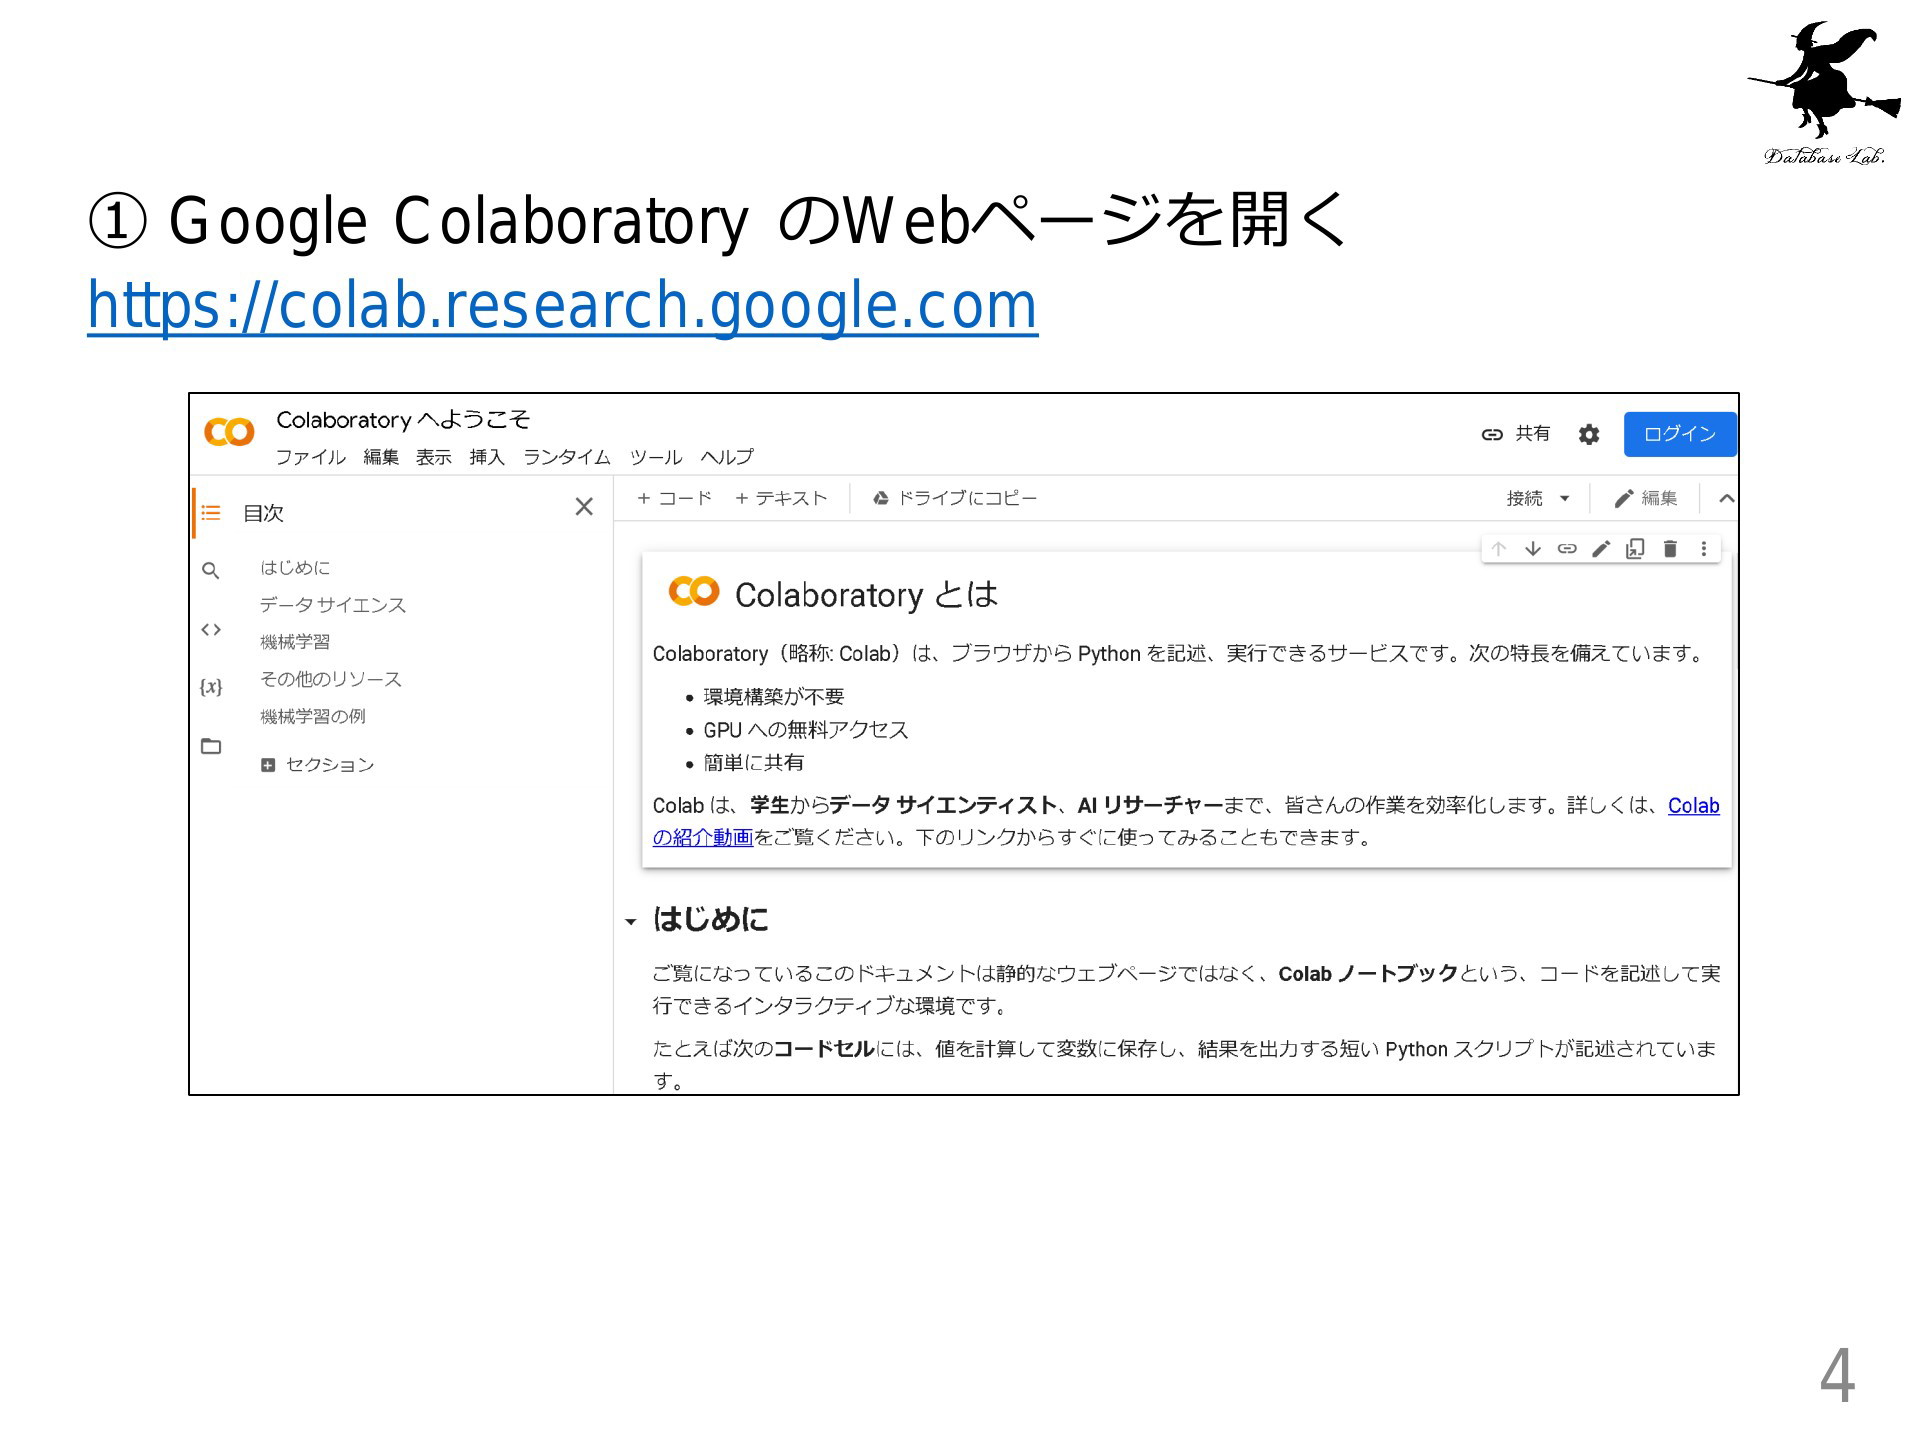Click the 接続 connect button
This screenshot has height=1440, width=1920.
(1525, 498)
